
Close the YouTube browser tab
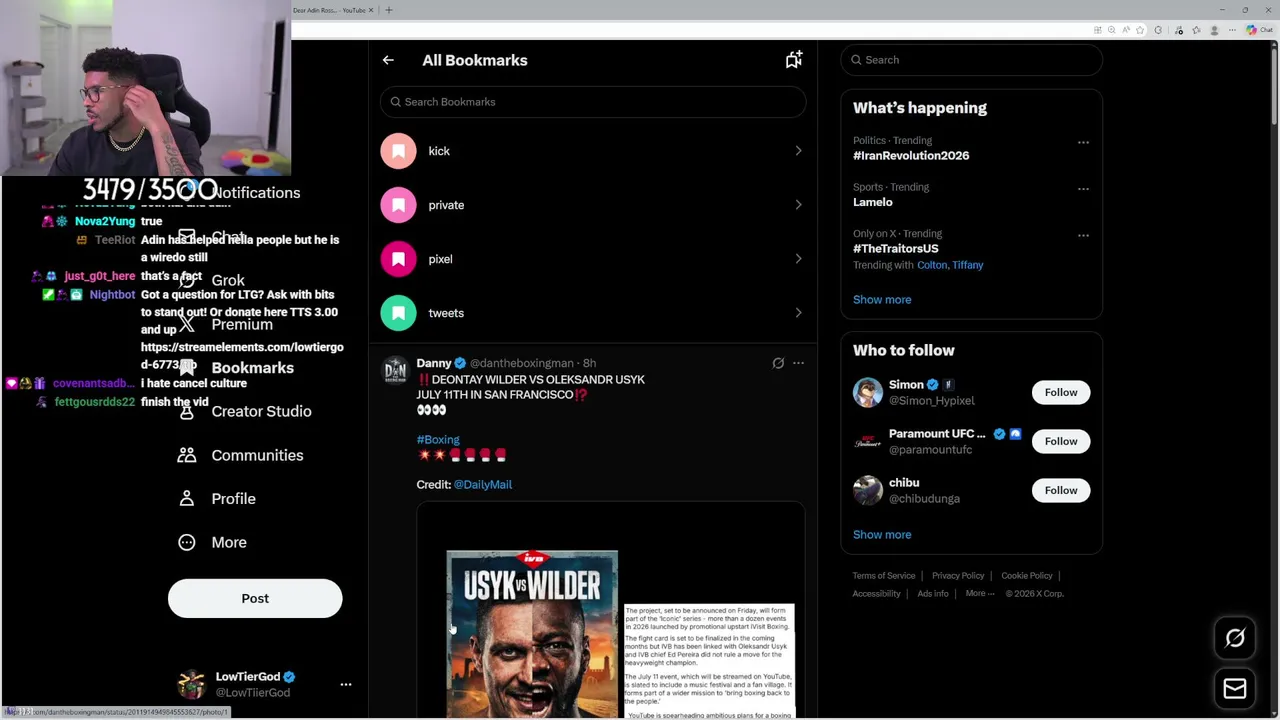(371, 10)
